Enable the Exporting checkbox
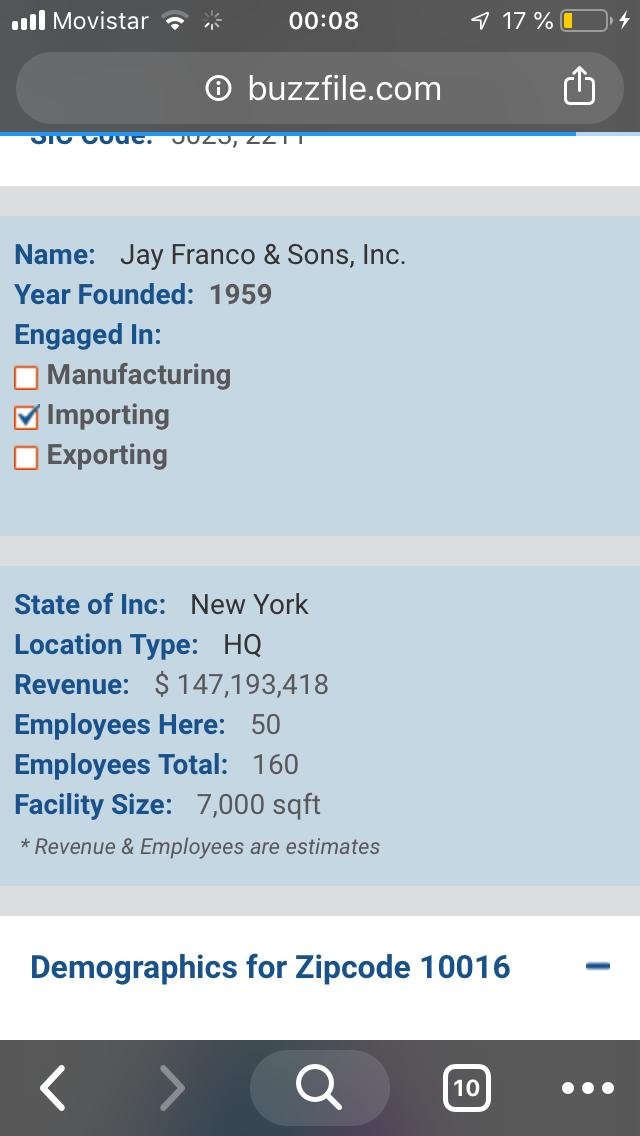Screen dimensions: 640x1136 point(26,457)
